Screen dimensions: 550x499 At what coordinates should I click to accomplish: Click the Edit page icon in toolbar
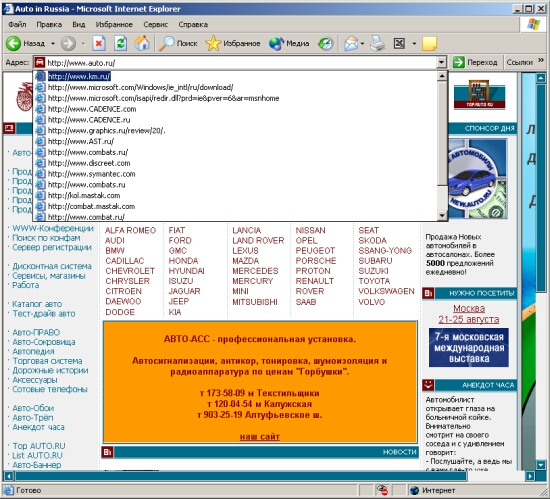(x=399, y=43)
